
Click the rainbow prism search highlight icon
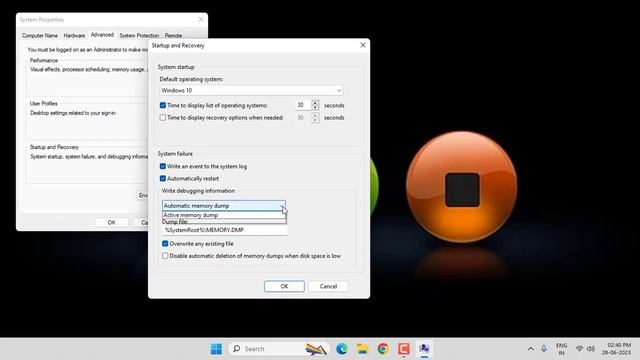(x=316, y=349)
